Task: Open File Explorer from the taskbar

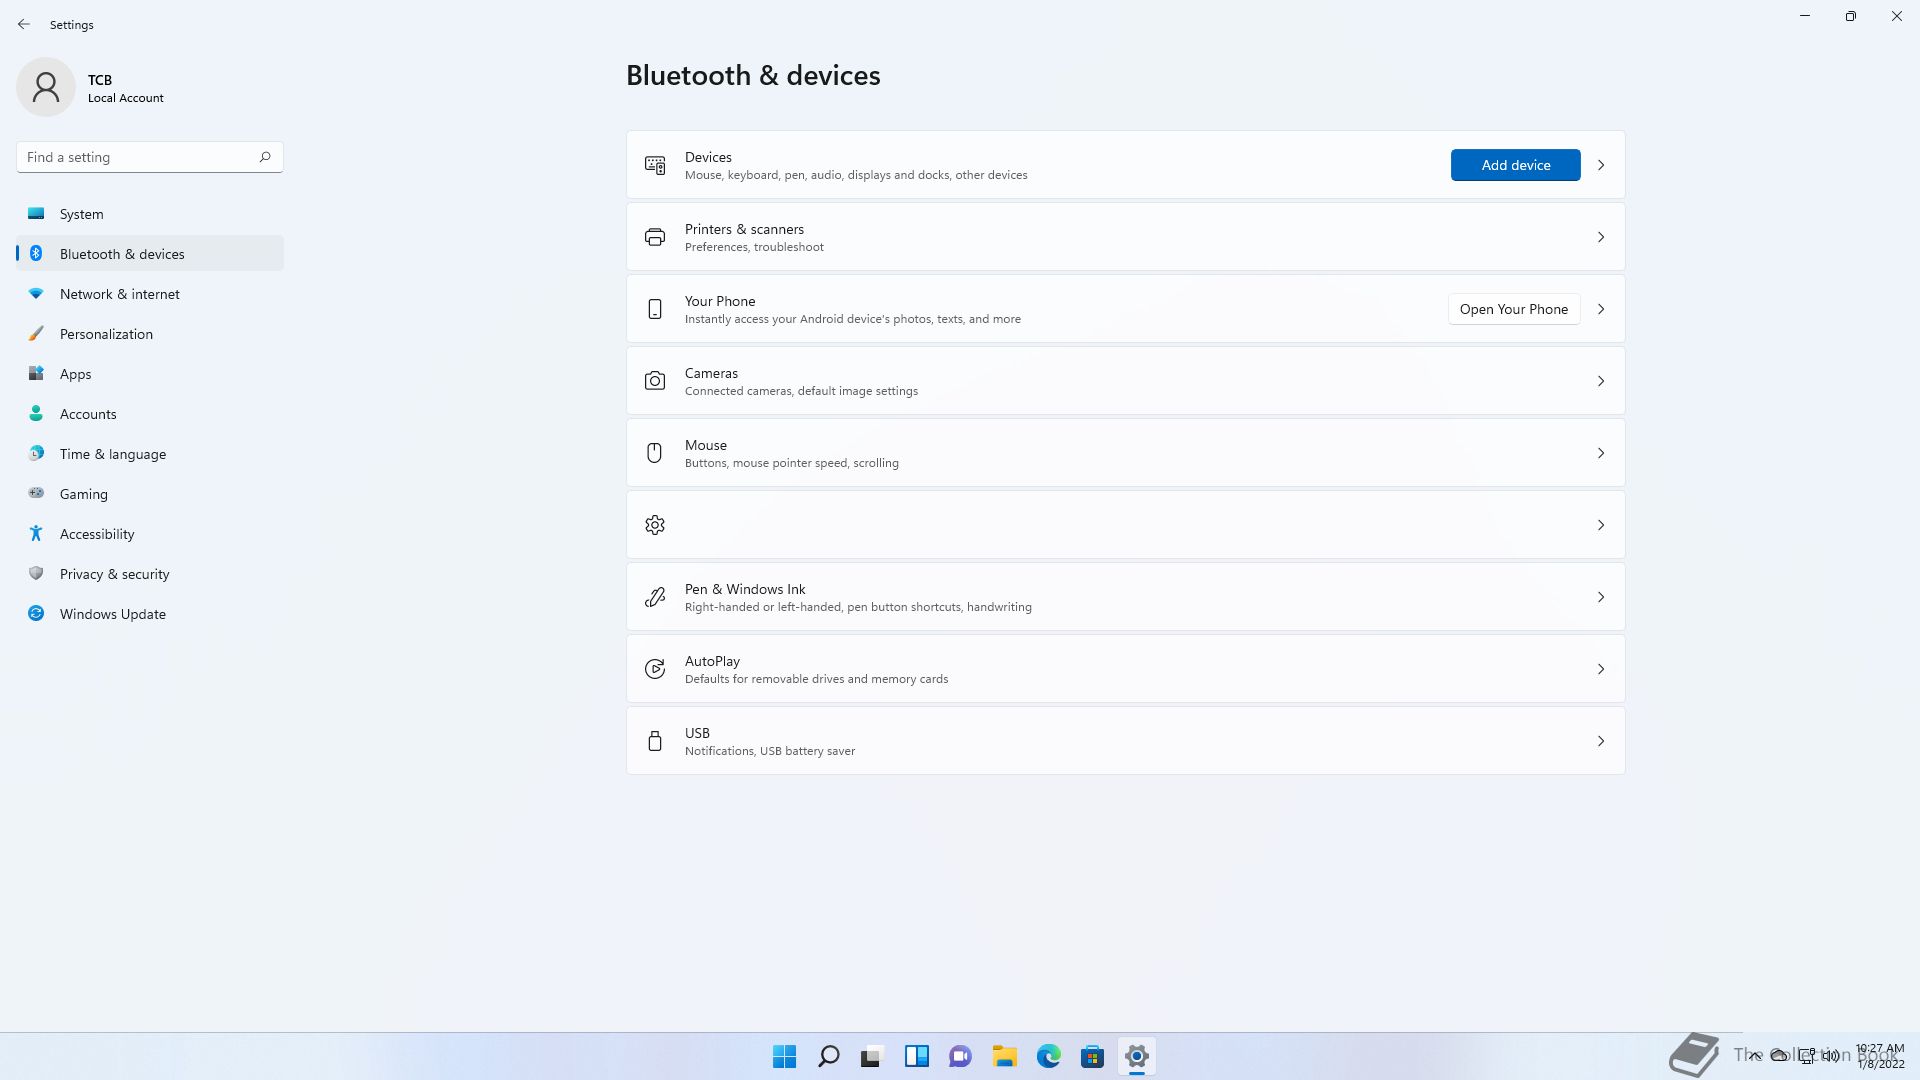Action: [1005, 1056]
